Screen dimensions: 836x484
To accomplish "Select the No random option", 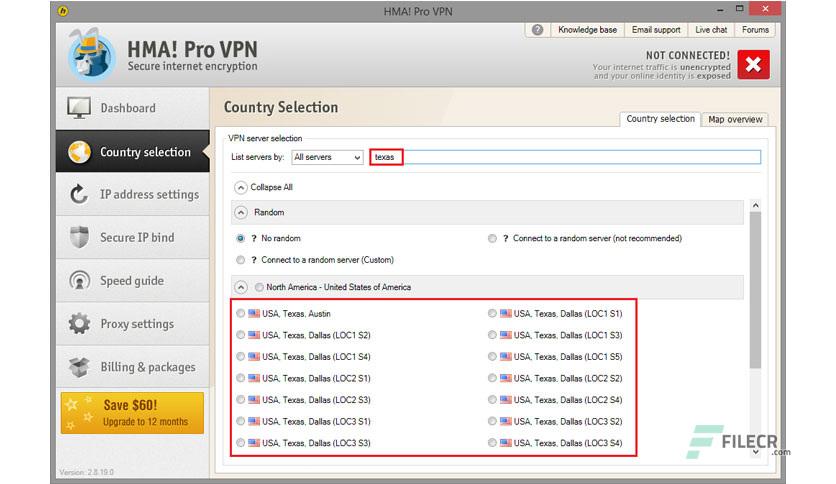I will pos(240,238).
